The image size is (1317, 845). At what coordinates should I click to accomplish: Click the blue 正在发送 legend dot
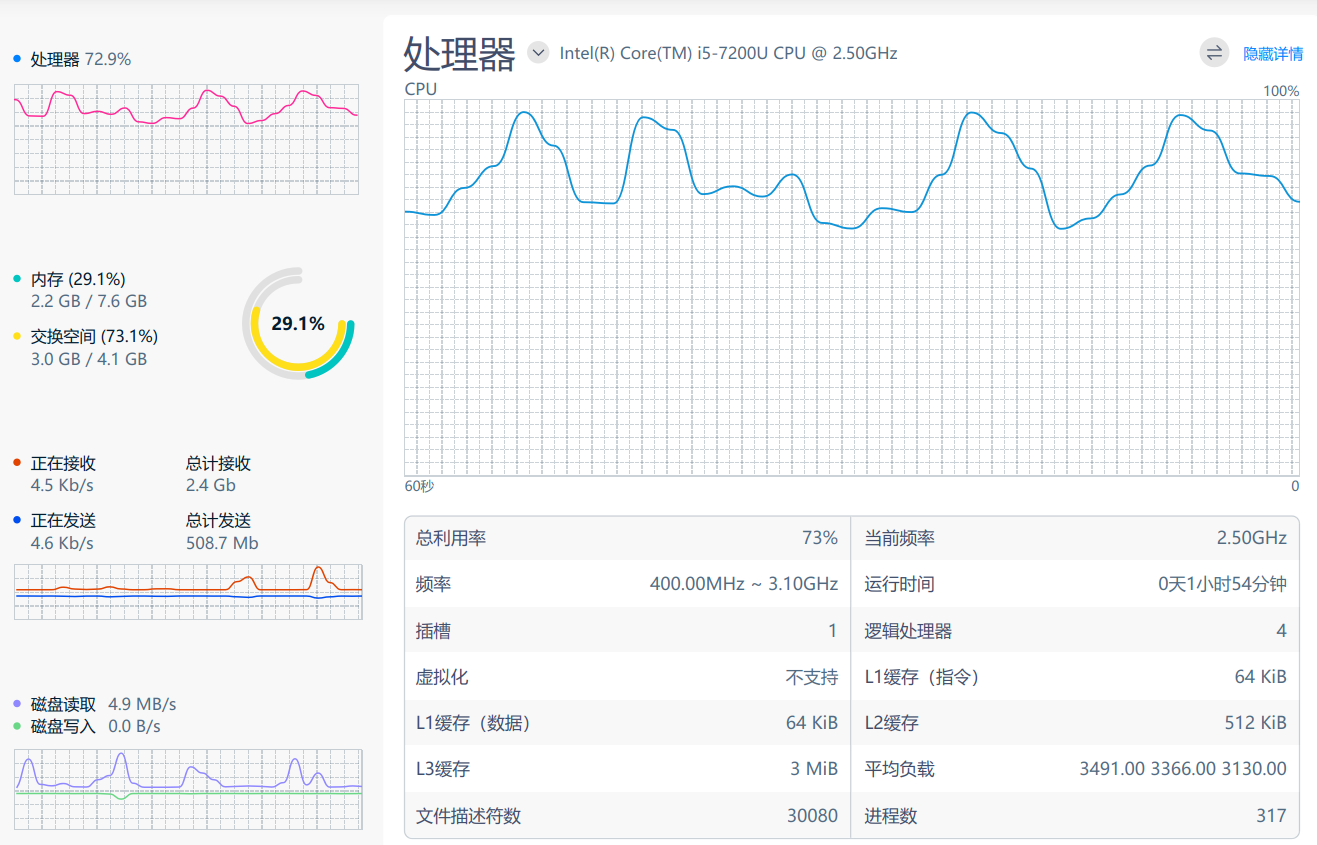(x=15, y=519)
